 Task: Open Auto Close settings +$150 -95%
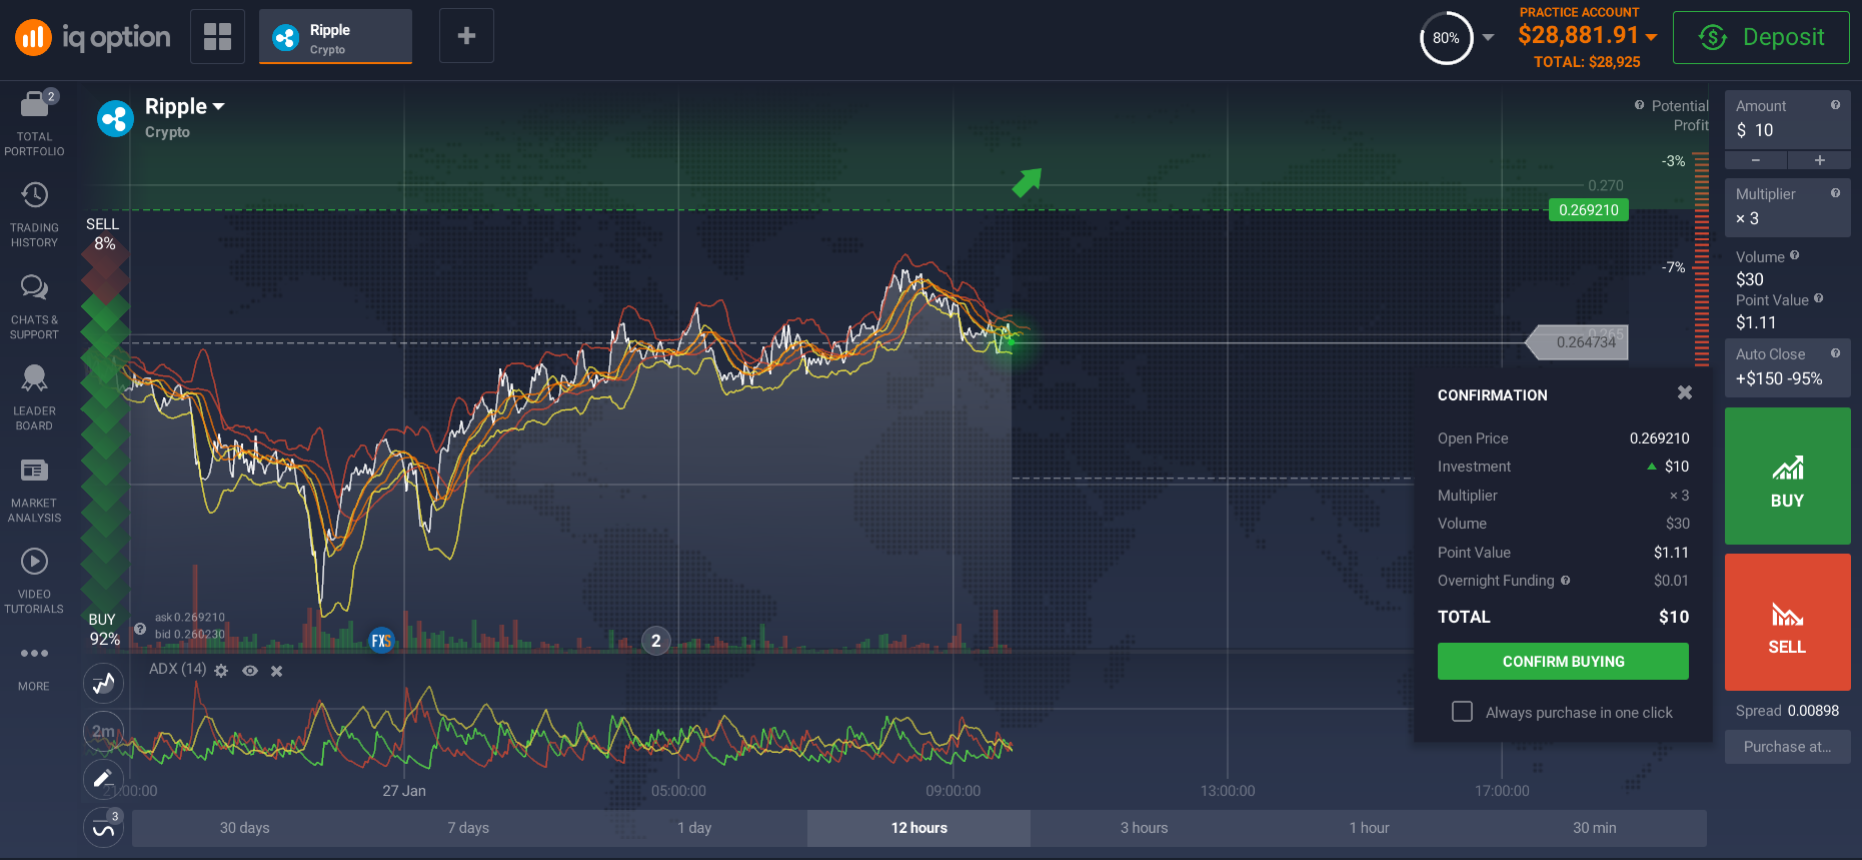(1787, 367)
